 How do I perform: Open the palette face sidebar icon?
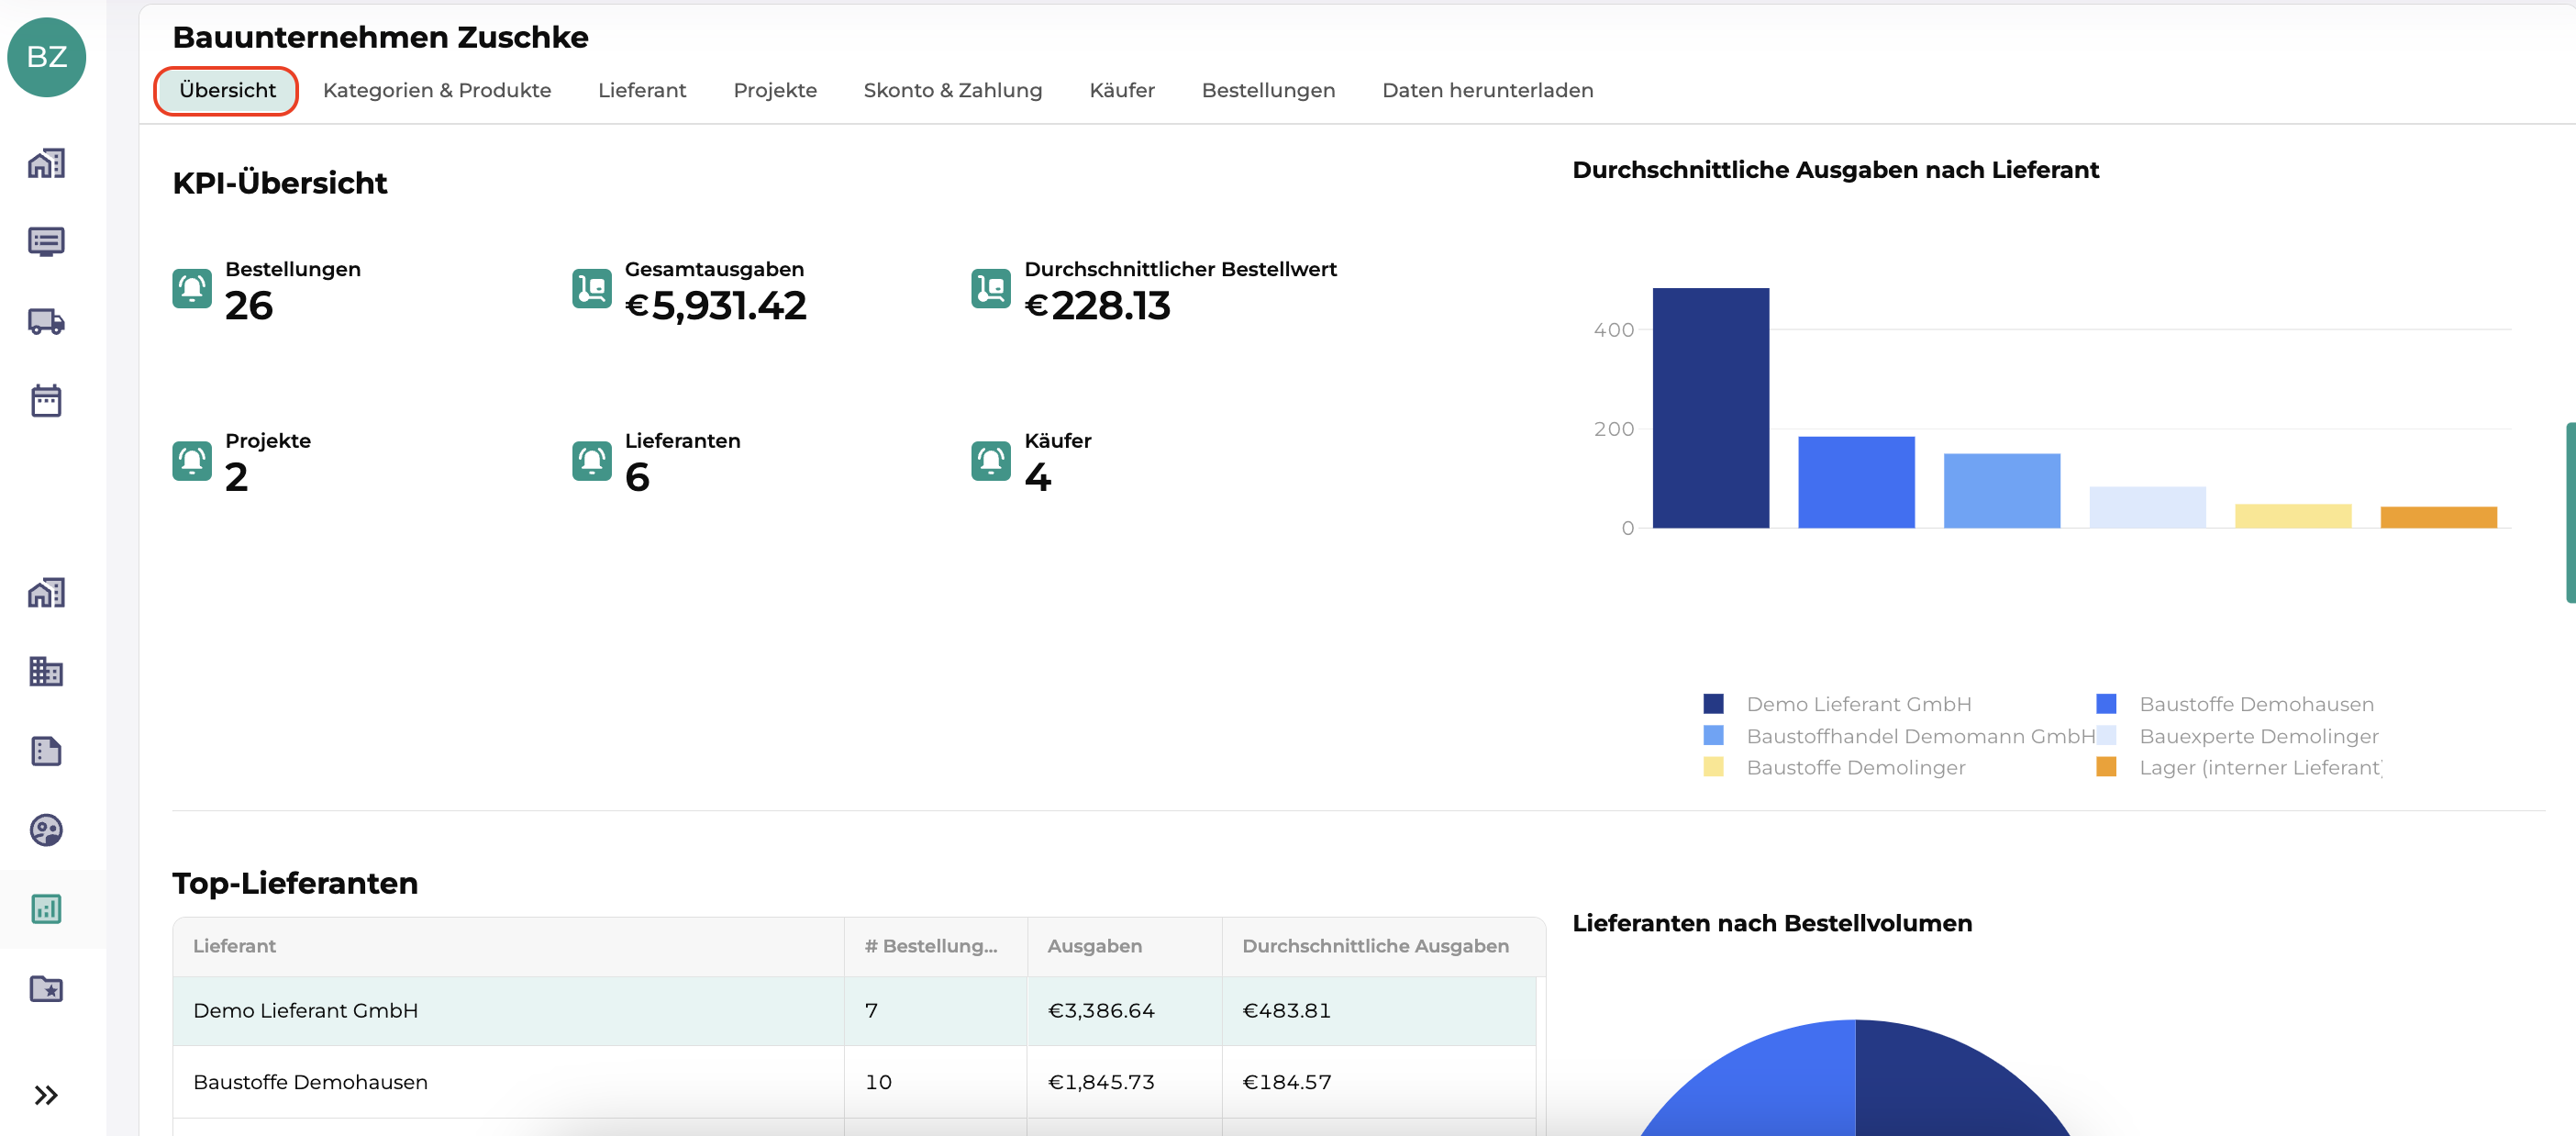[x=46, y=830]
